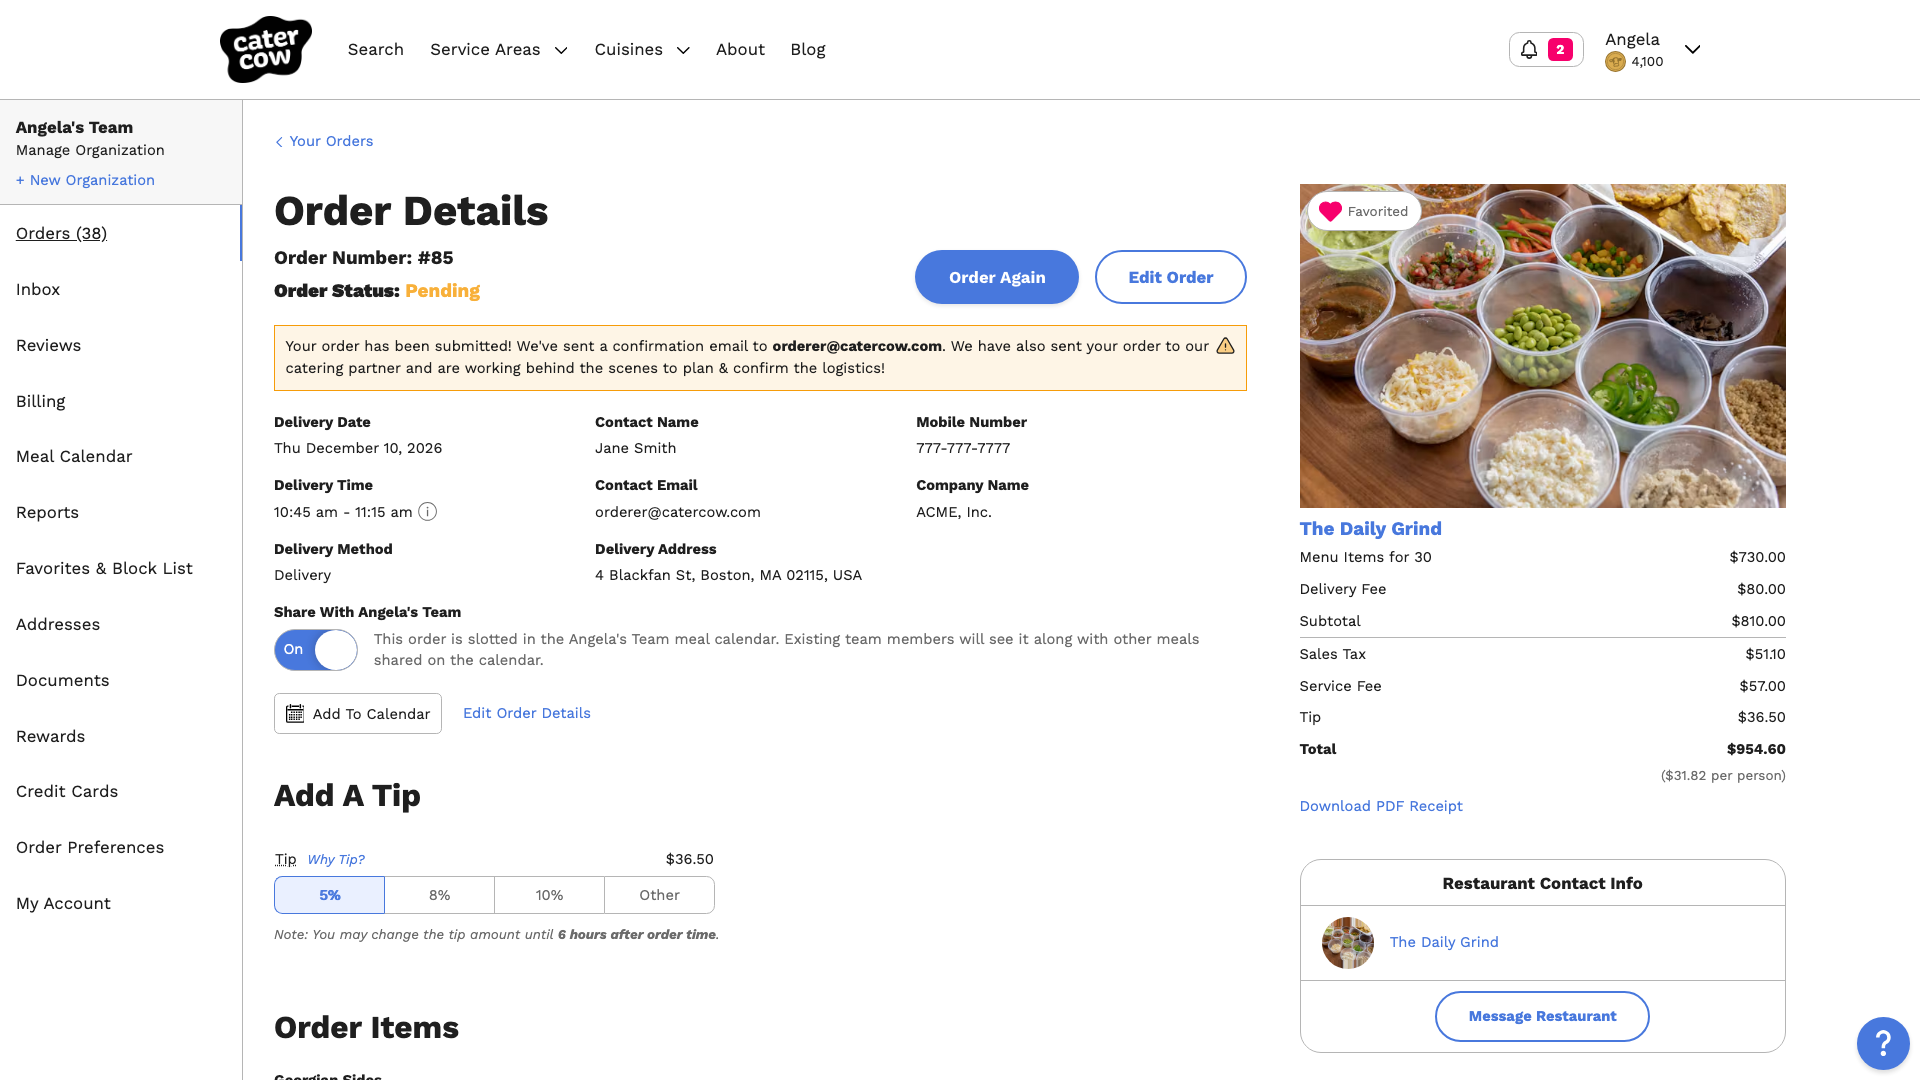This screenshot has height=1080, width=1920.
Task: Open The Daily Grind title link
Action: 1370,529
